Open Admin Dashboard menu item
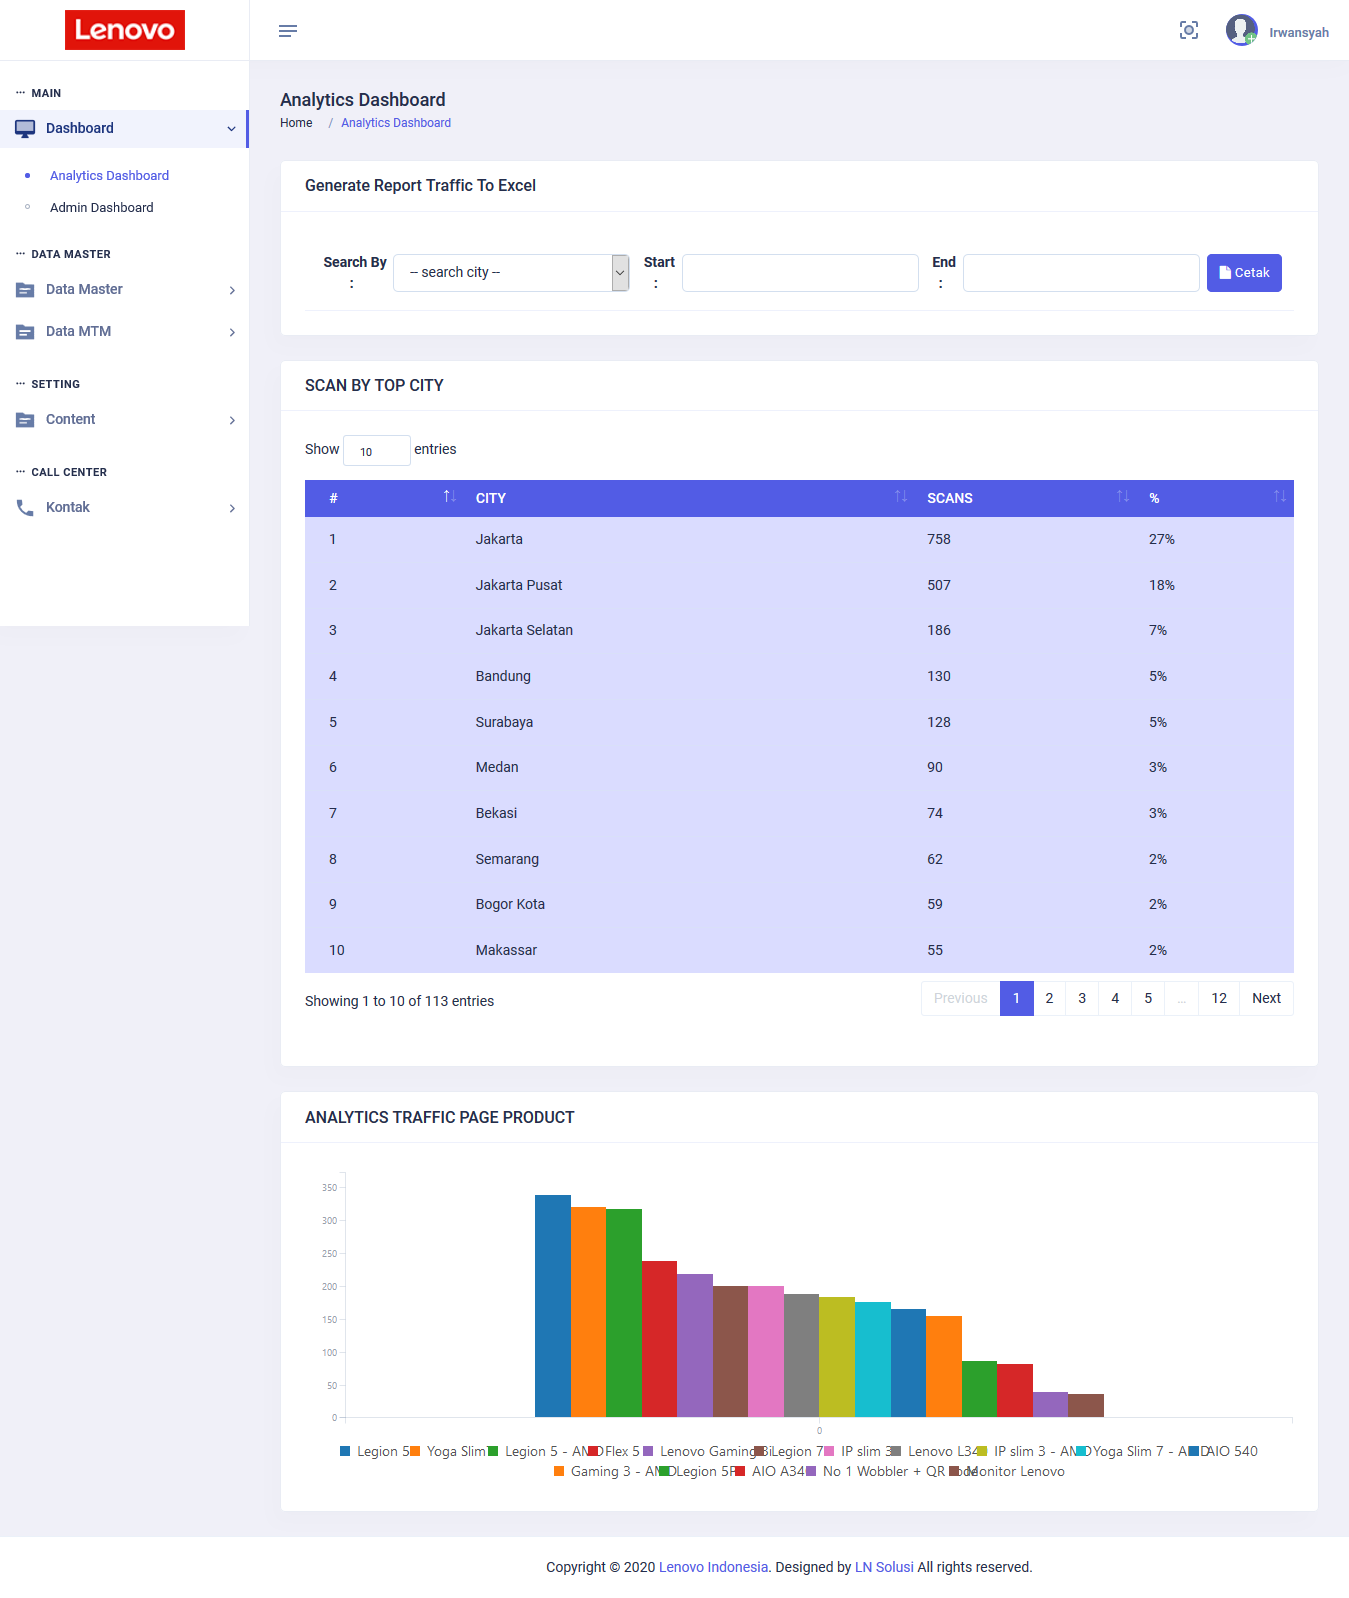Image resolution: width=1349 pixels, height=1598 pixels. (102, 207)
